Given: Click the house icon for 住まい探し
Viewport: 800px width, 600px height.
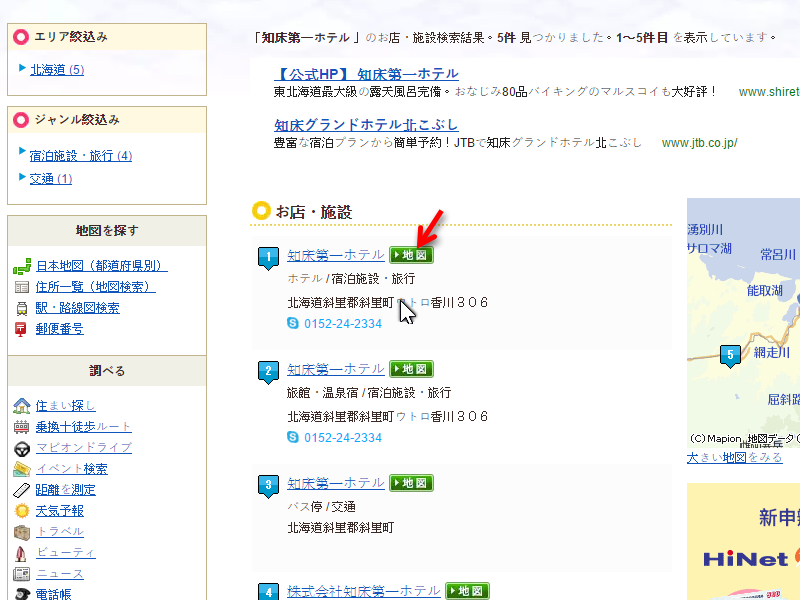Looking at the screenshot, I should 21,406.
